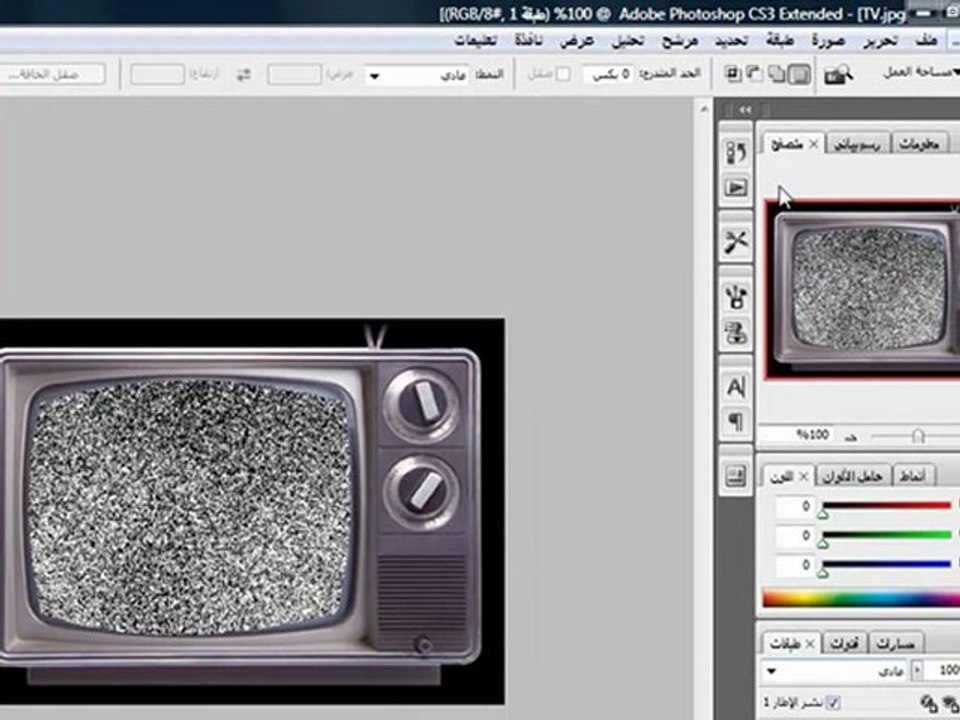Toggle the propagate frame 1 checkbox
Screen dimensions: 960x720
833,702
